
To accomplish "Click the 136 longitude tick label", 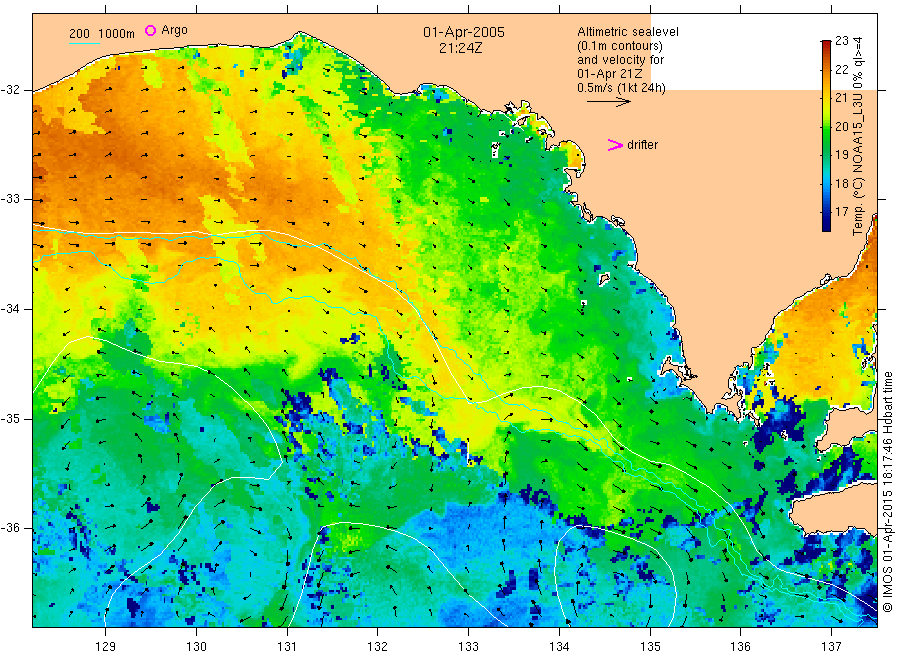I will [x=740, y=647].
